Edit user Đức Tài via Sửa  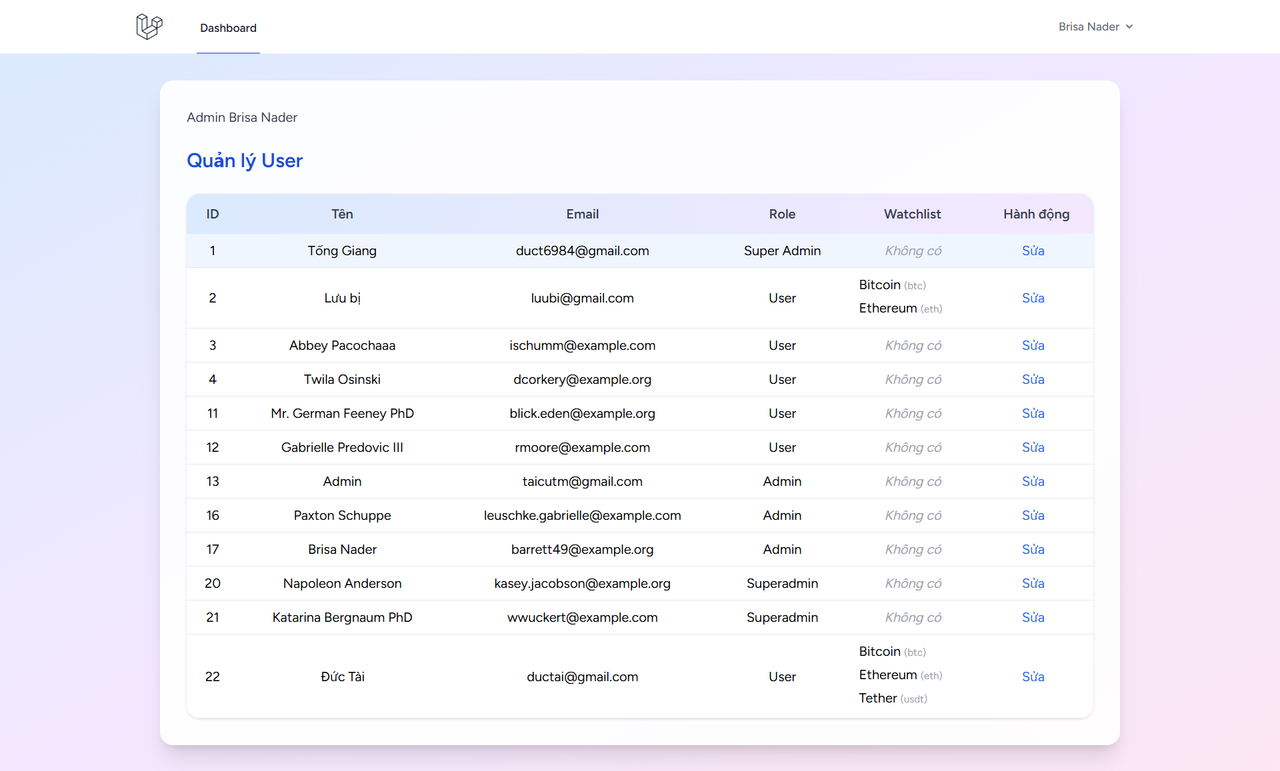[x=1033, y=677]
